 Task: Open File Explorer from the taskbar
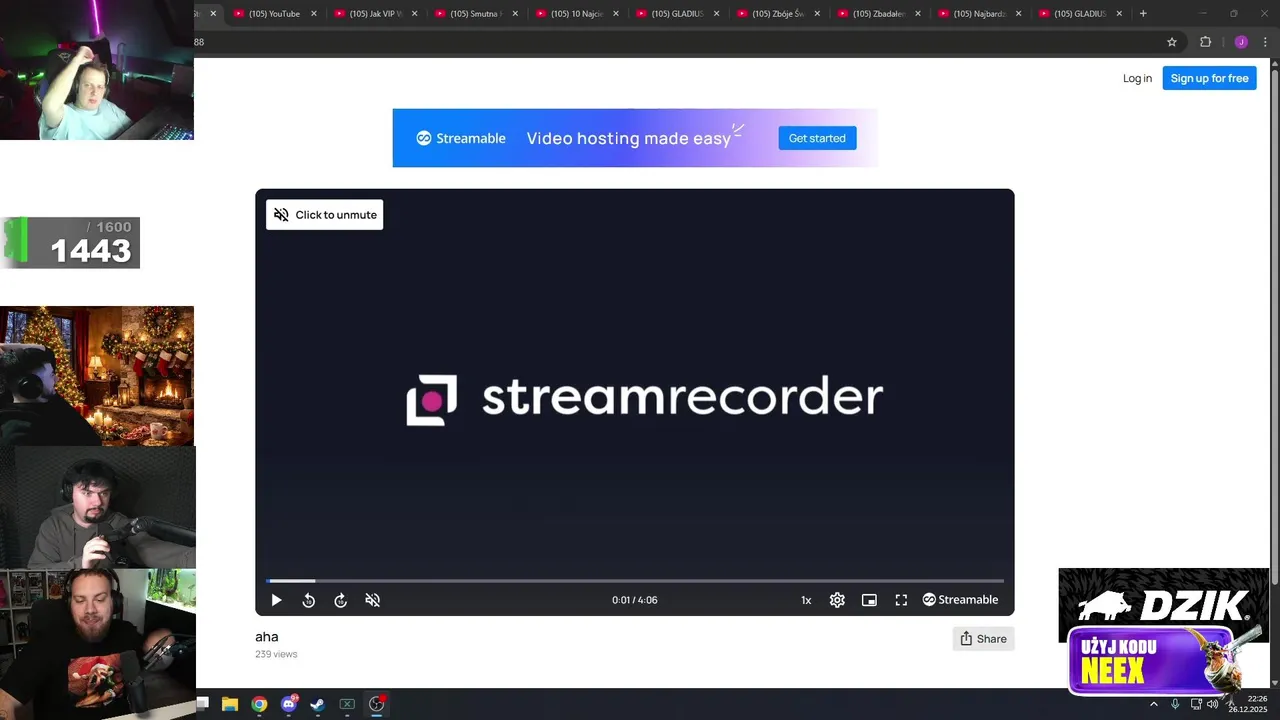tap(230, 704)
